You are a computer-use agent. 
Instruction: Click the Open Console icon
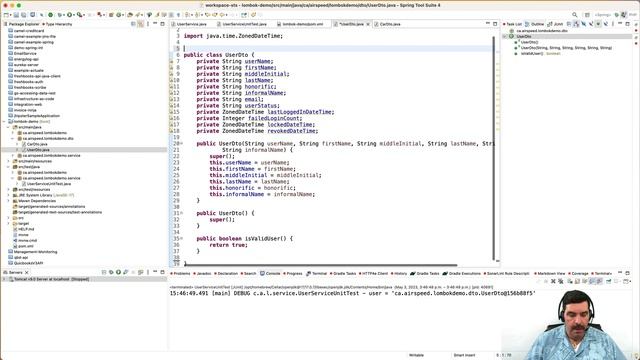pyautogui.click(x=627, y=281)
